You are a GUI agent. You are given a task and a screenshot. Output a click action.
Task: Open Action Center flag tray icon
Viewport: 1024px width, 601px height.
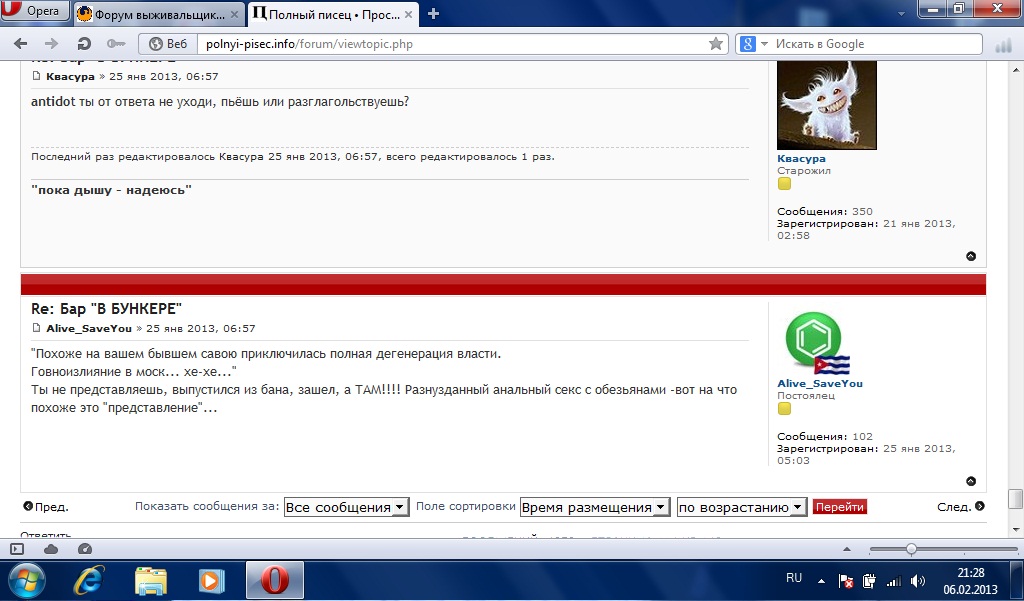pyautogui.click(x=846, y=581)
